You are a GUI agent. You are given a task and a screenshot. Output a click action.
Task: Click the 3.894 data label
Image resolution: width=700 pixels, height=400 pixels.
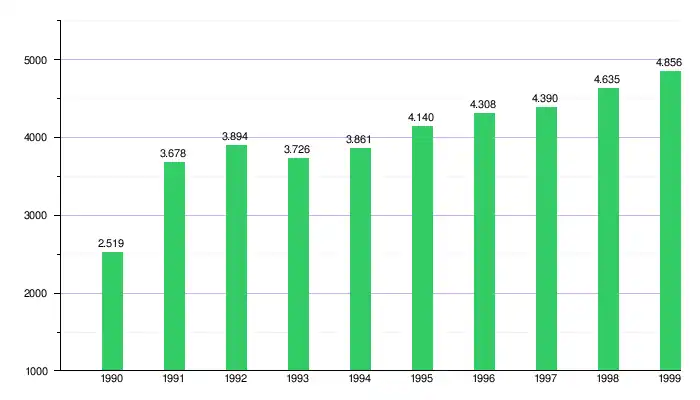[x=236, y=136]
